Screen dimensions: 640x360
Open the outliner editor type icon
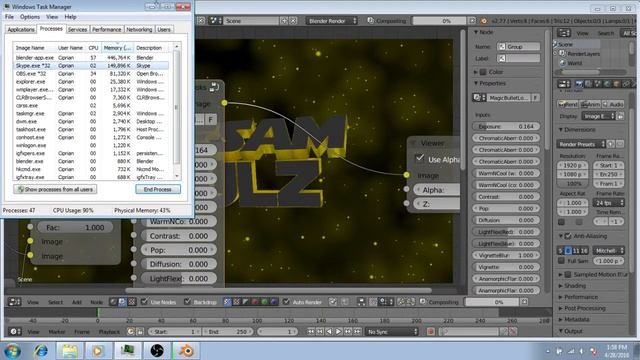point(564,33)
